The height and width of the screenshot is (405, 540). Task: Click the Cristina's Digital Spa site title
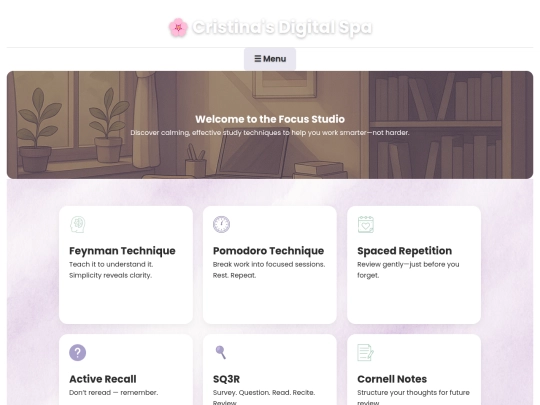pyautogui.click(x=282, y=28)
